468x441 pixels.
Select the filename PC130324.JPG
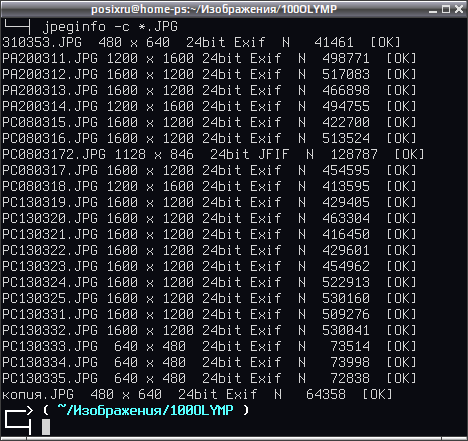pyautogui.click(x=50, y=282)
